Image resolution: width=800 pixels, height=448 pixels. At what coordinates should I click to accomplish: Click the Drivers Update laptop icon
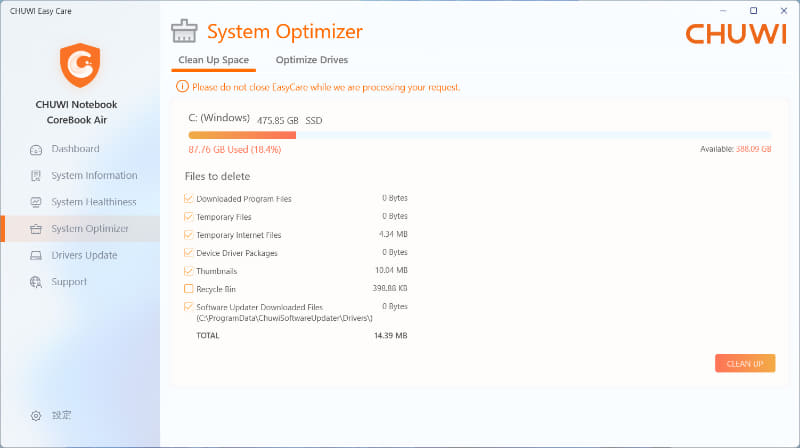pos(36,256)
